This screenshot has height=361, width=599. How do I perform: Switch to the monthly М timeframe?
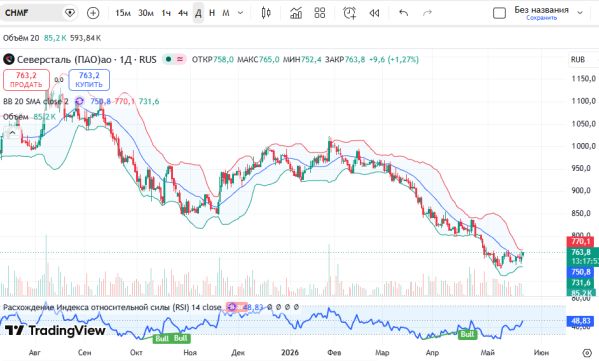tap(226, 13)
